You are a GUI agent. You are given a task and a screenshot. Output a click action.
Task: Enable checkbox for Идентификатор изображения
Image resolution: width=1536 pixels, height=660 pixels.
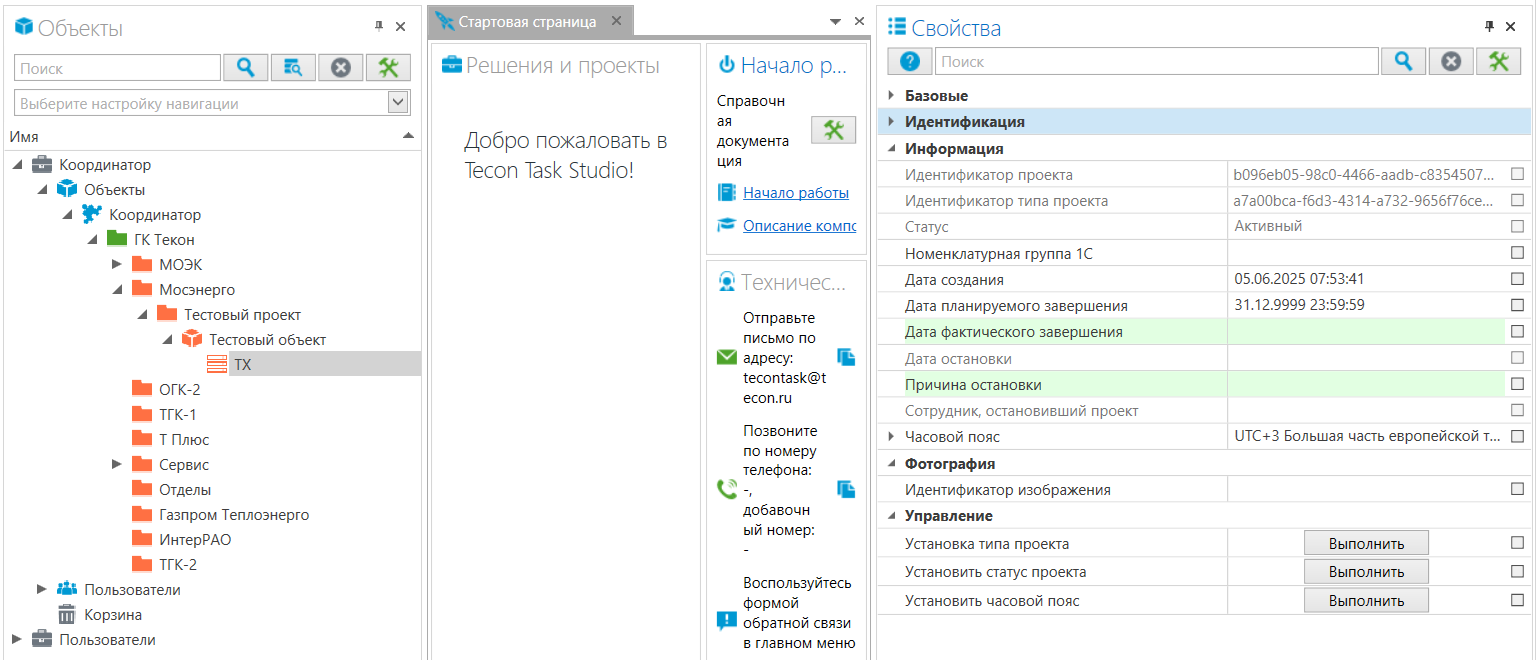point(1517,489)
